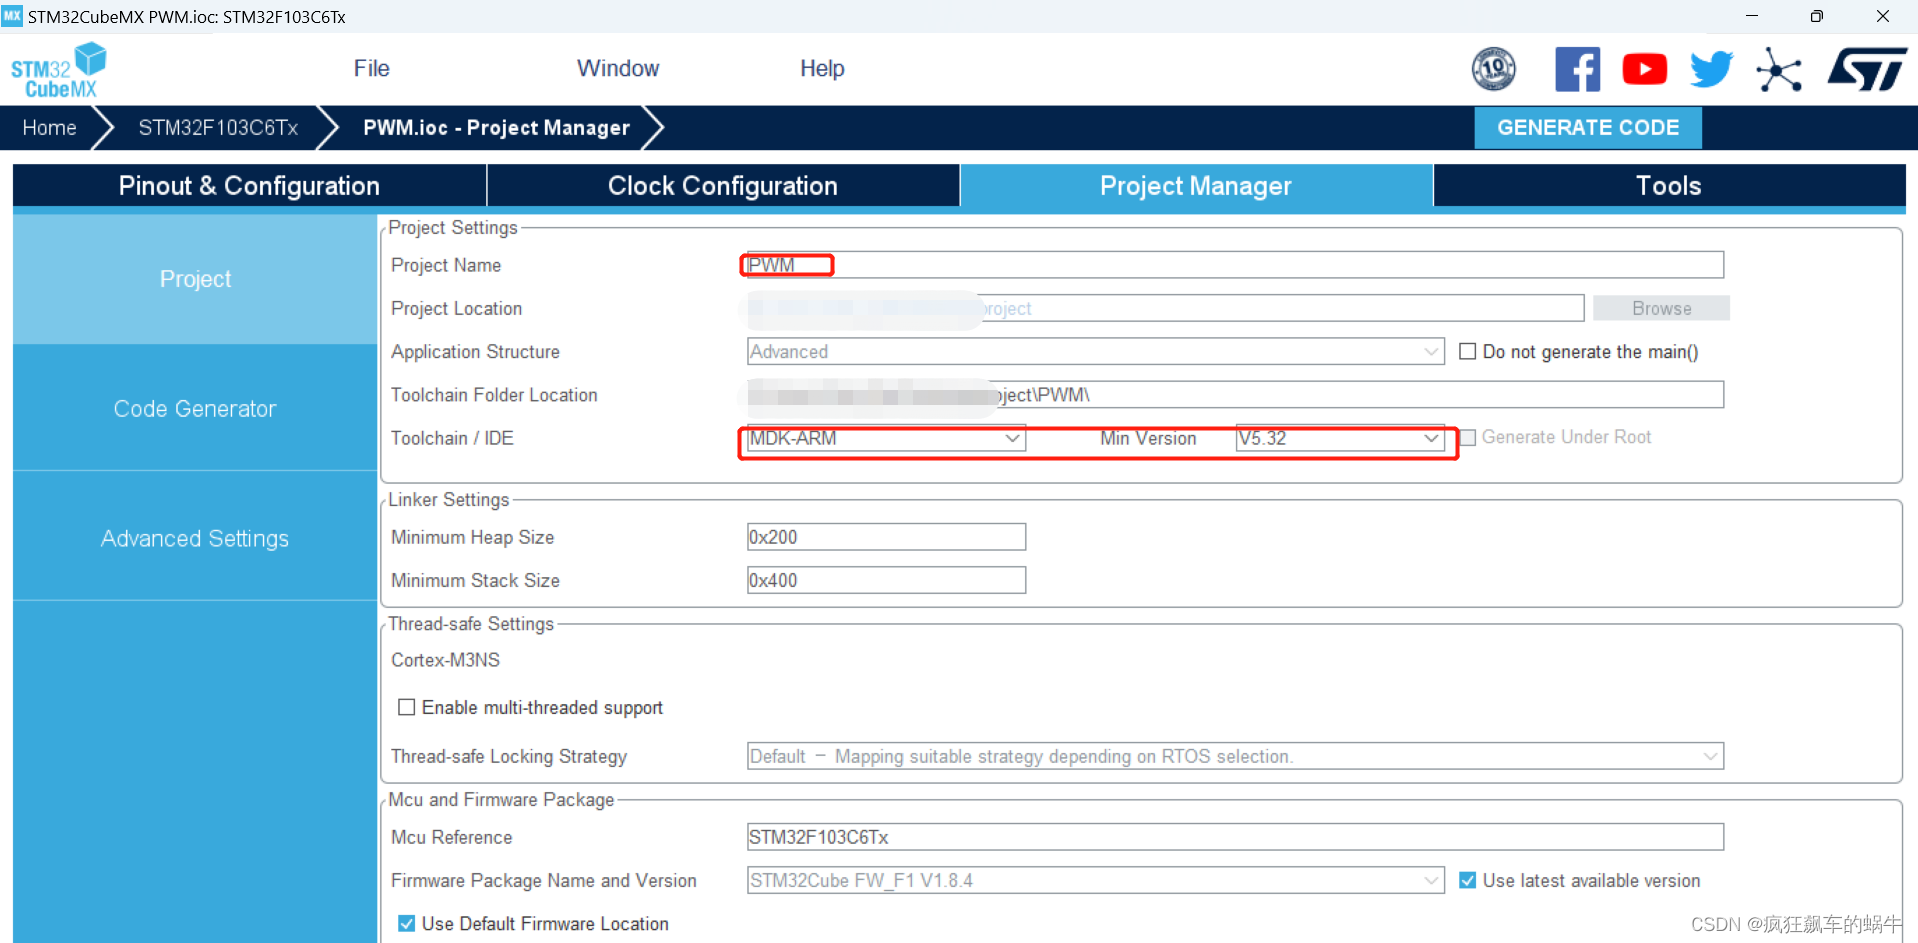Viewport: 1918px width, 943px height.
Task: Open the Window menu
Action: pos(618,68)
